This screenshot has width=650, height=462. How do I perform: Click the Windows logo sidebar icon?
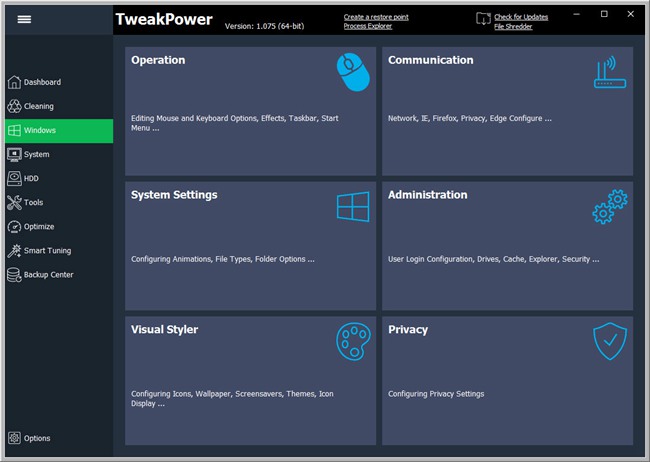pos(14,130)
